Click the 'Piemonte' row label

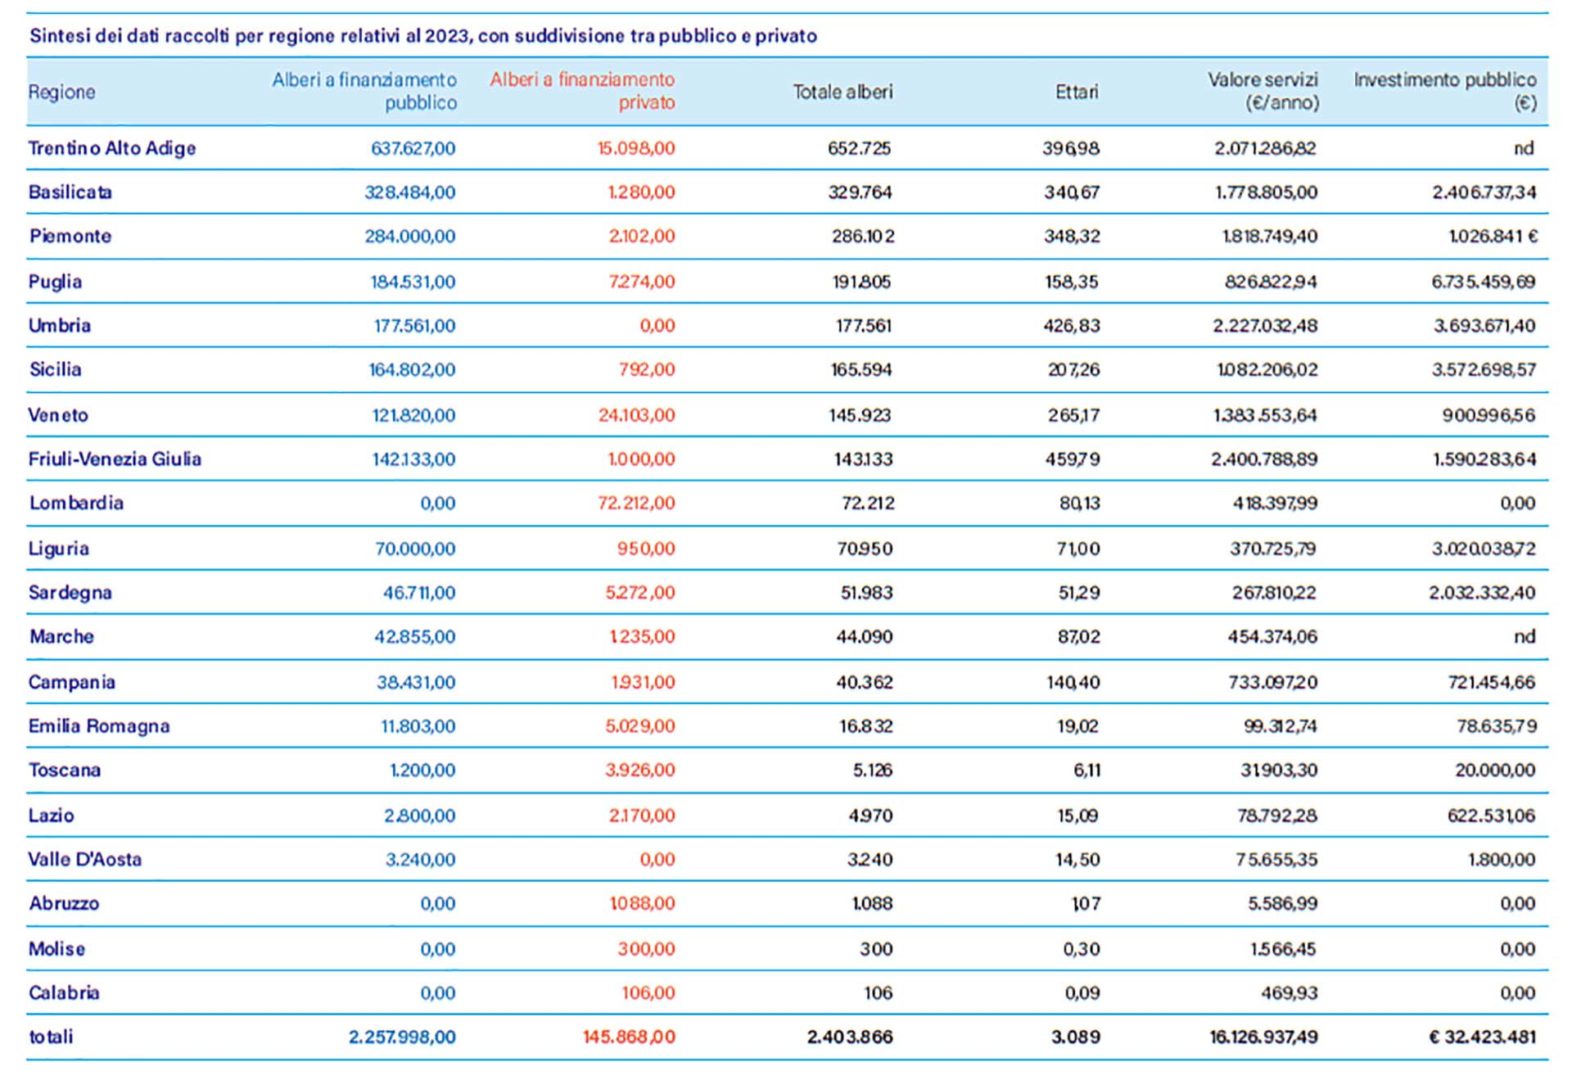[70, 236]
